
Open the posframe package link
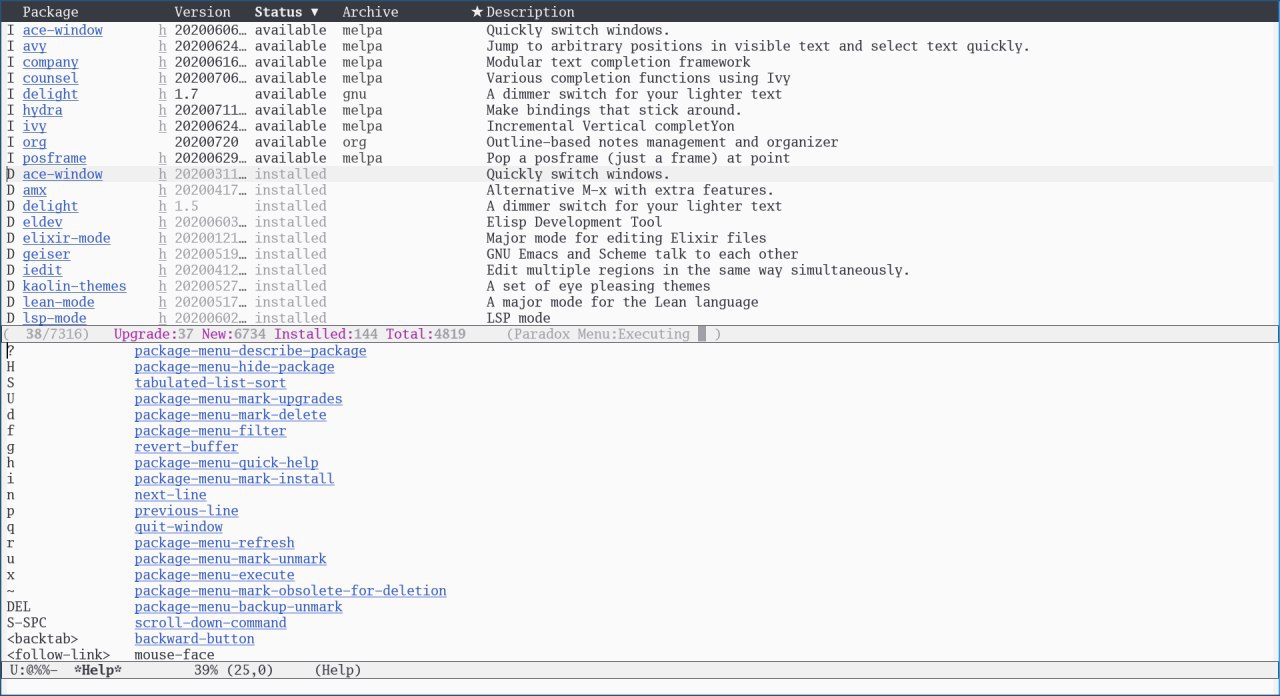tap(54, 158)
